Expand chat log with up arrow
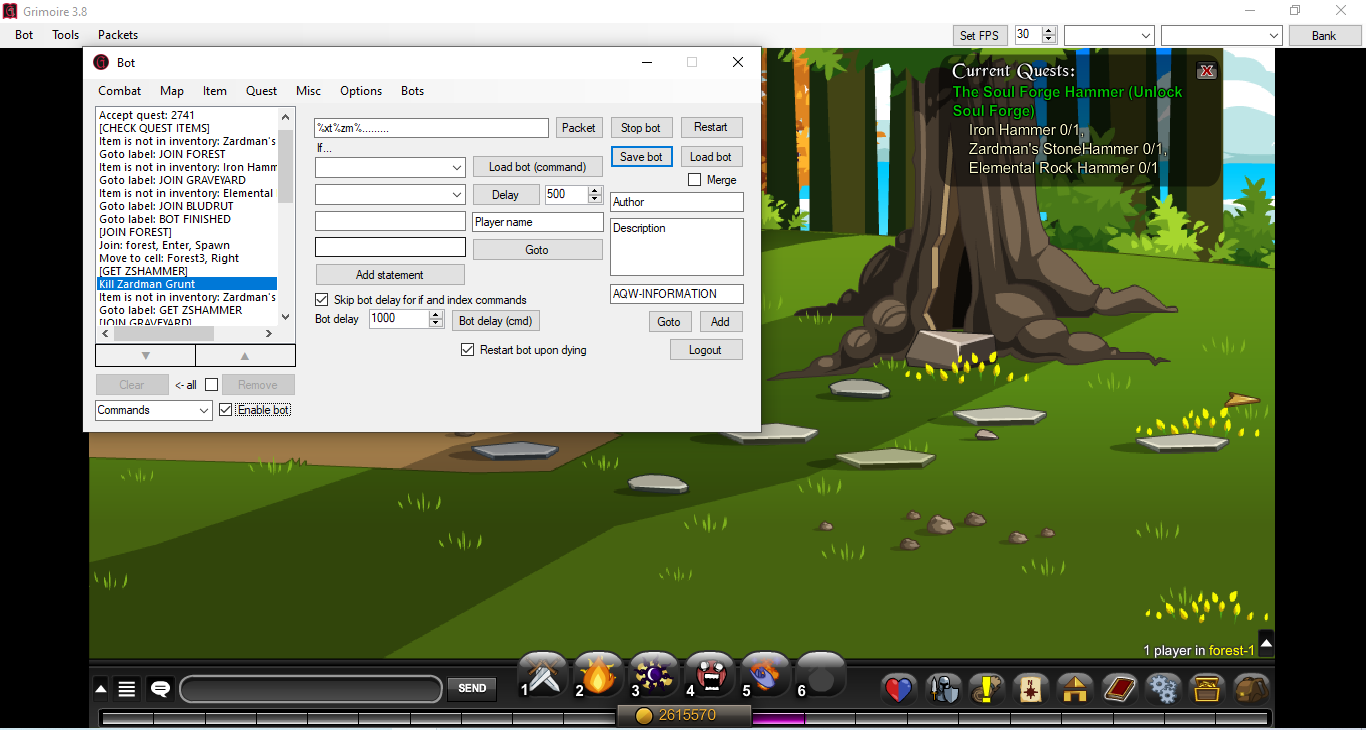This screenshot has height=730, width=1366. (101, 688)
